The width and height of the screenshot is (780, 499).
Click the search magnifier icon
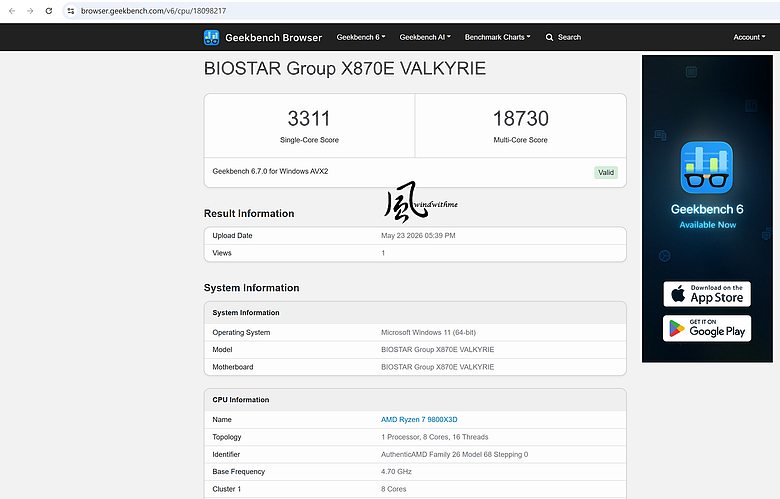pyautogui.click(x=549, y=37)
